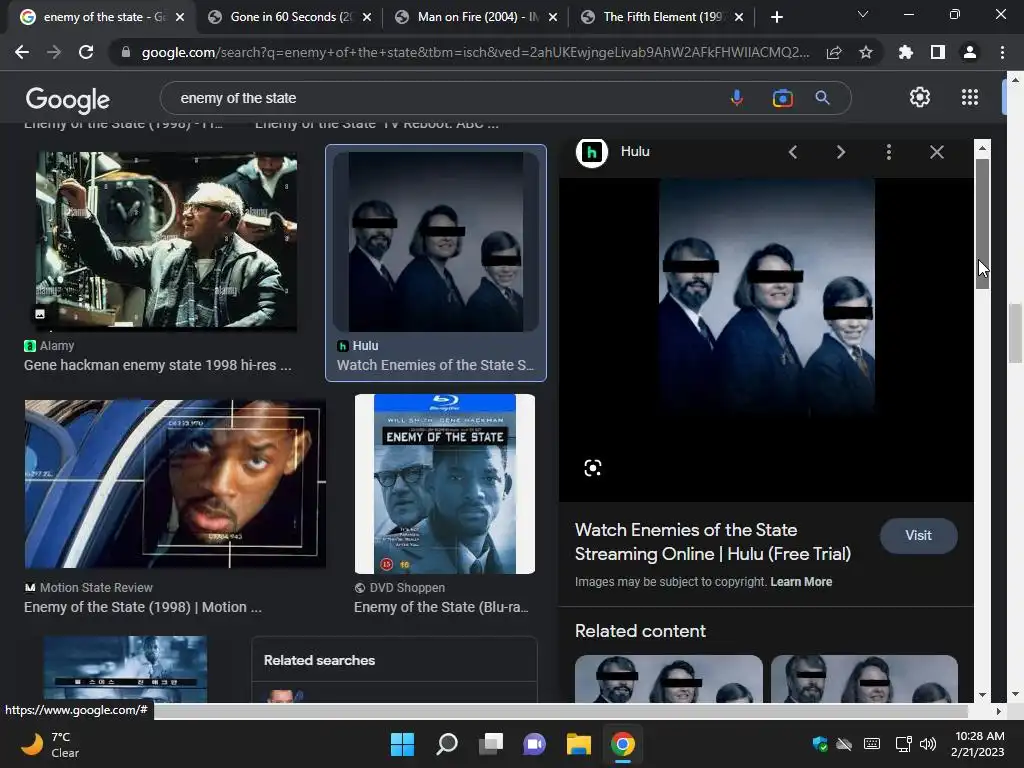Image resolution: width=1024 pixels, height=768 pixels.
Task: Click the horizontal scrollbar right arrow
Action: [x=998, y=711]
